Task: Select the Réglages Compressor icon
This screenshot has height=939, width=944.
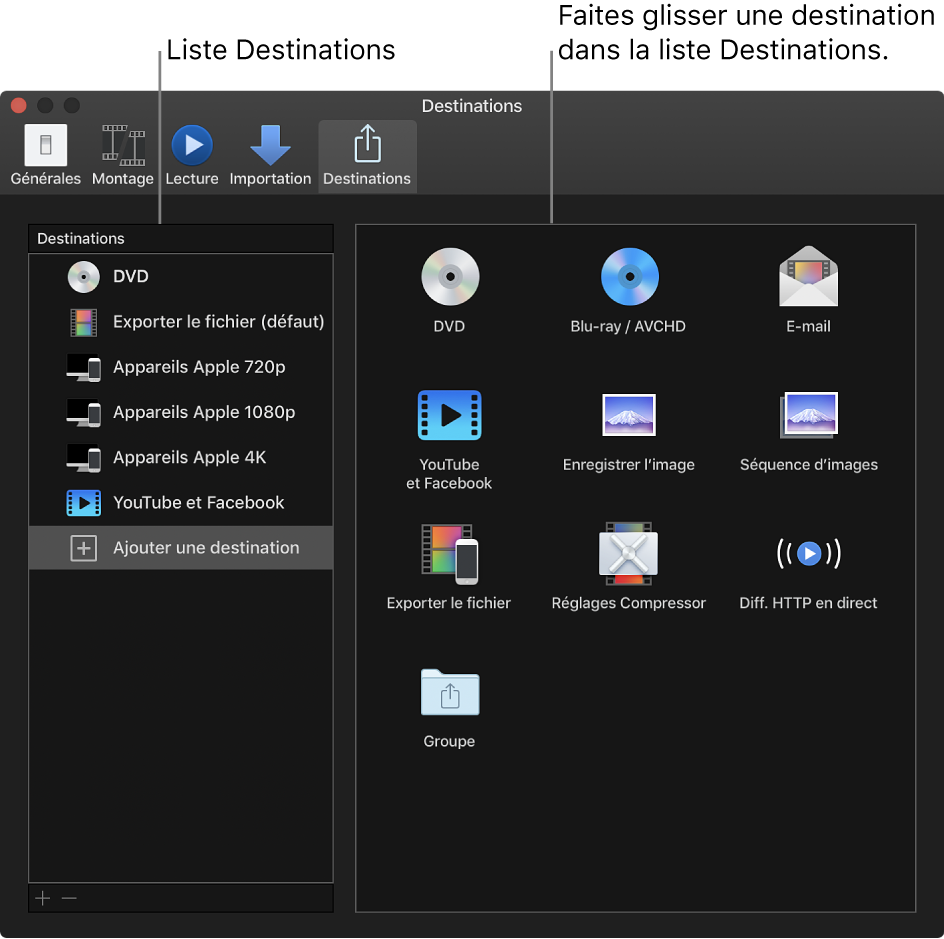Action: click(628, 552)
